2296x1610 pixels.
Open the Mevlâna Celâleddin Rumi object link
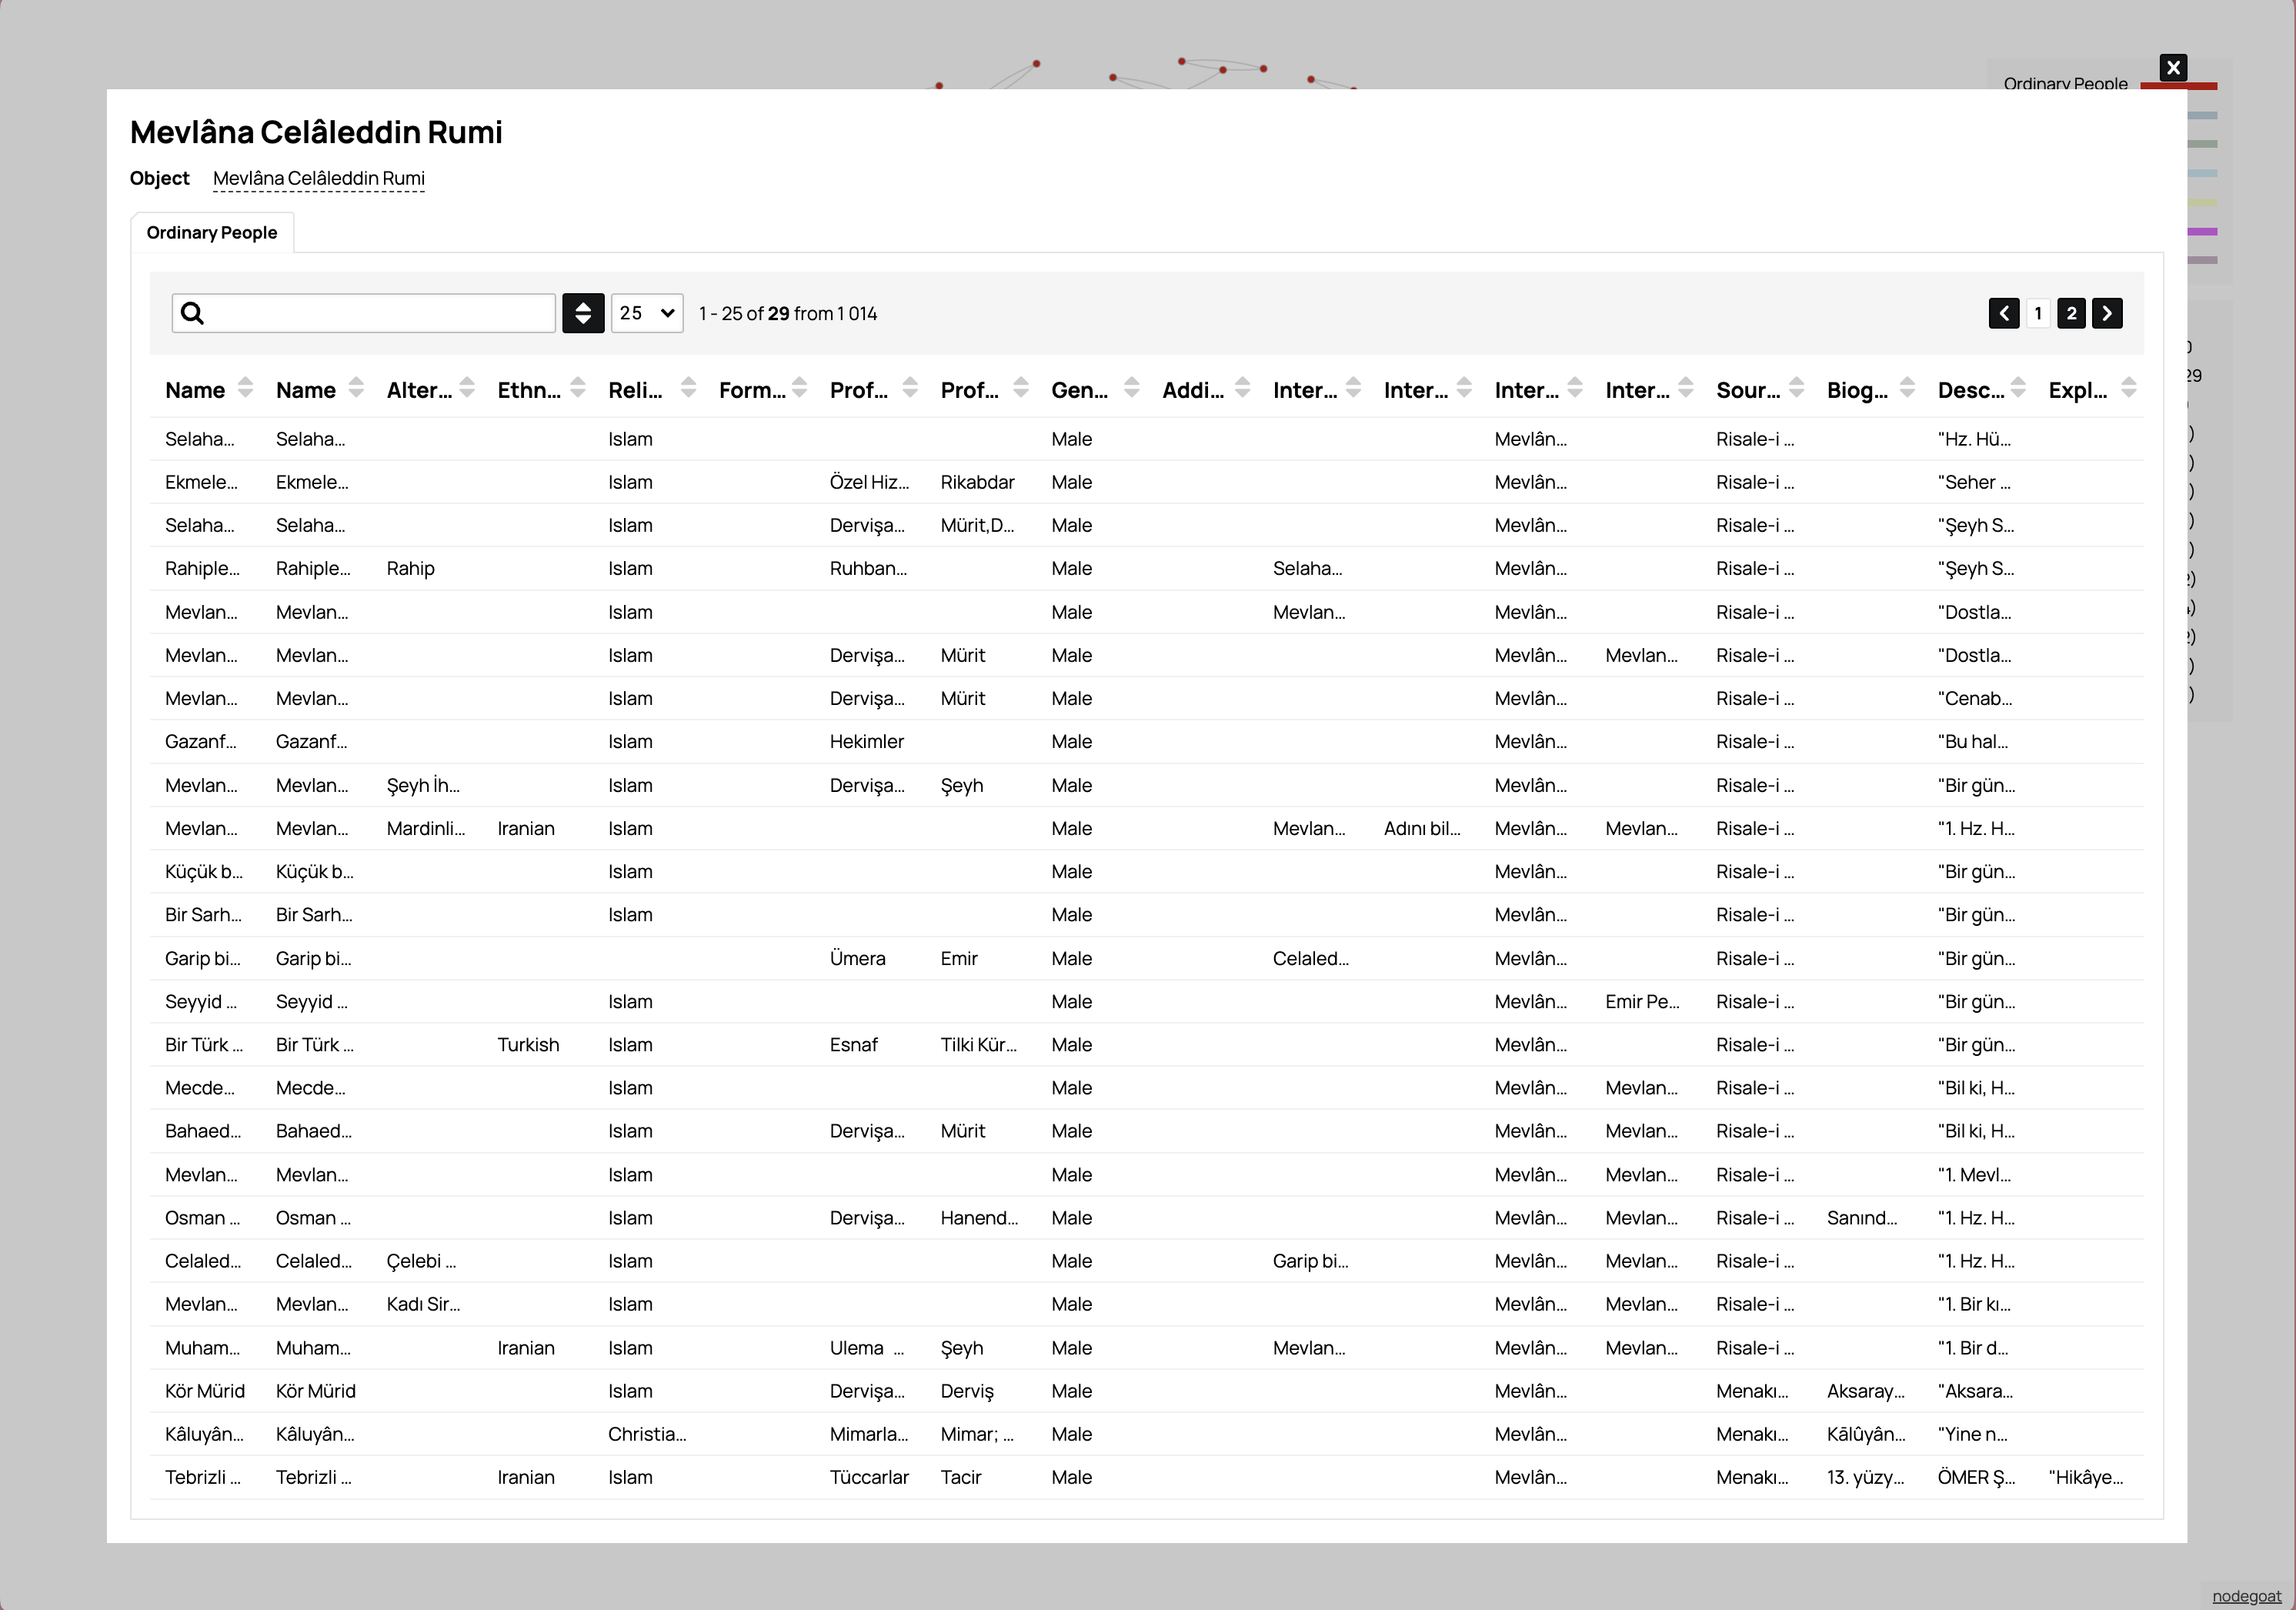coord(318,178)
